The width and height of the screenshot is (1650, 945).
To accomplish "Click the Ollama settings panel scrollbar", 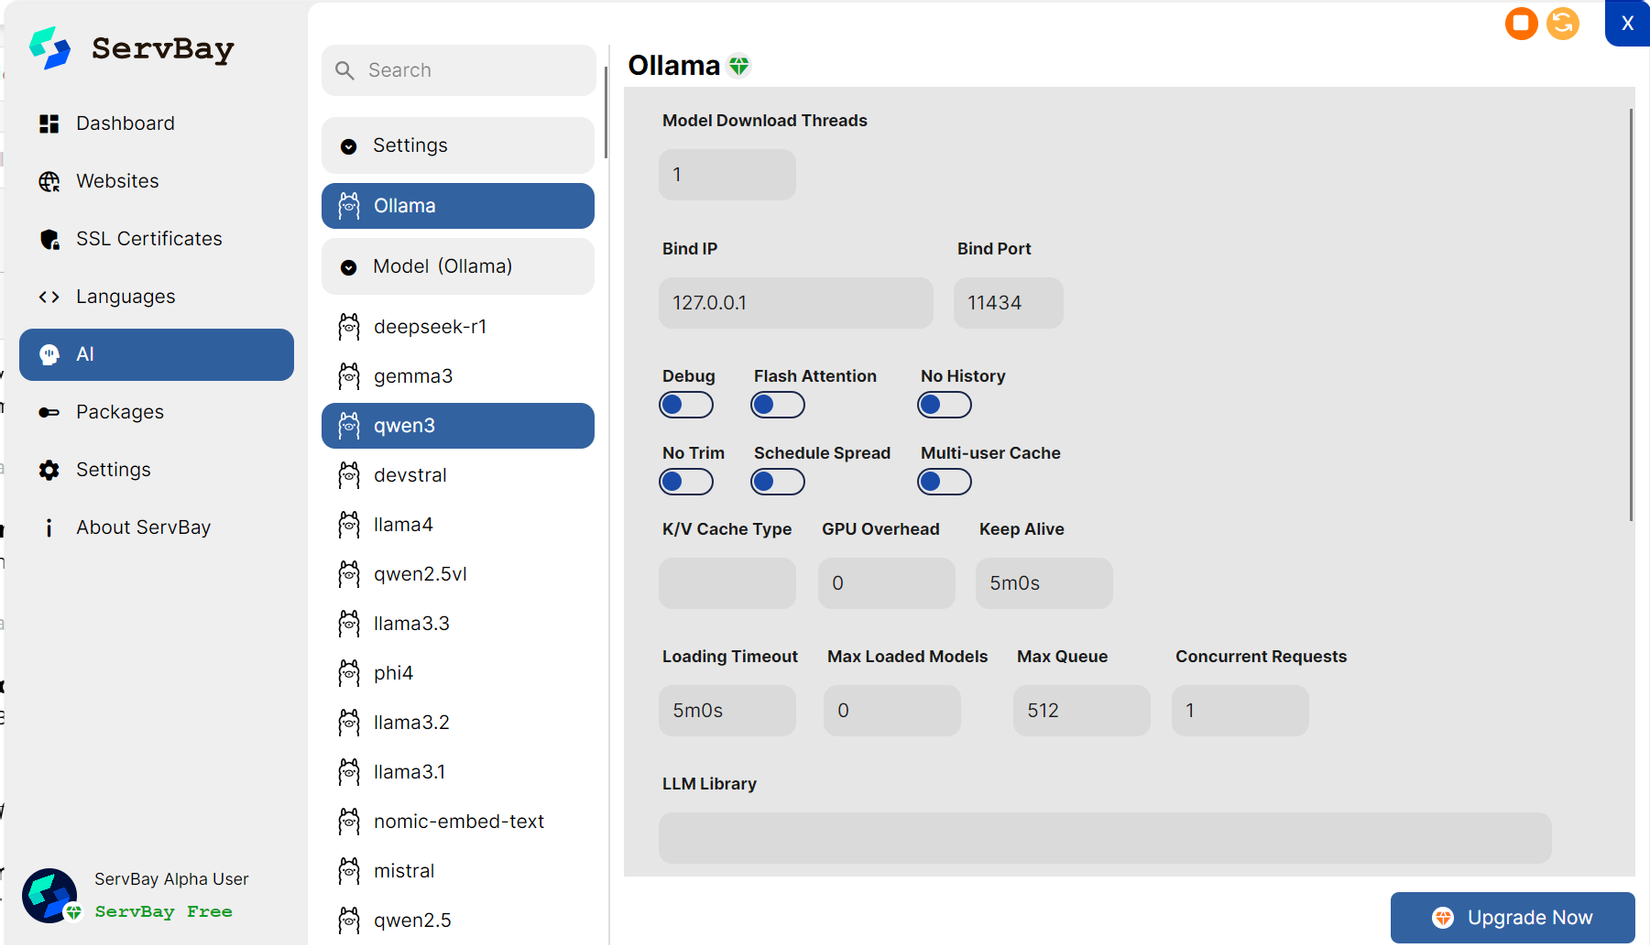I will pyautogui.click(x=1632, y=315).
